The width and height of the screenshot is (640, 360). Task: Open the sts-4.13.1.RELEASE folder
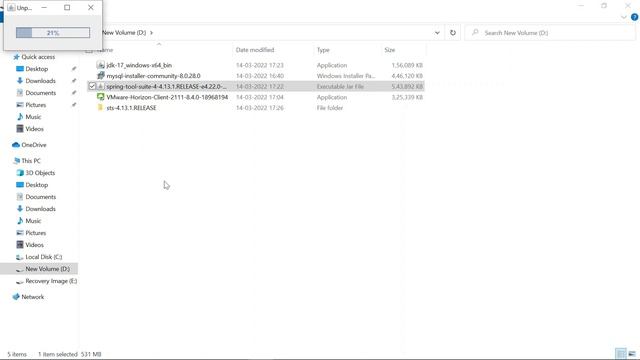(131, 108)
